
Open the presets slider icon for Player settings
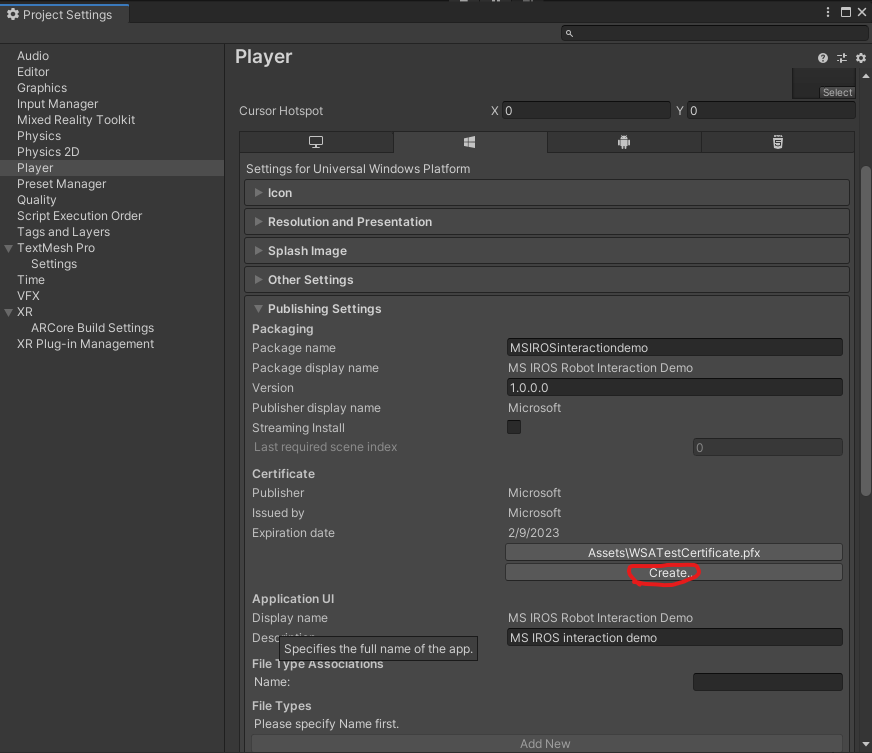click(x=841, y=58)
